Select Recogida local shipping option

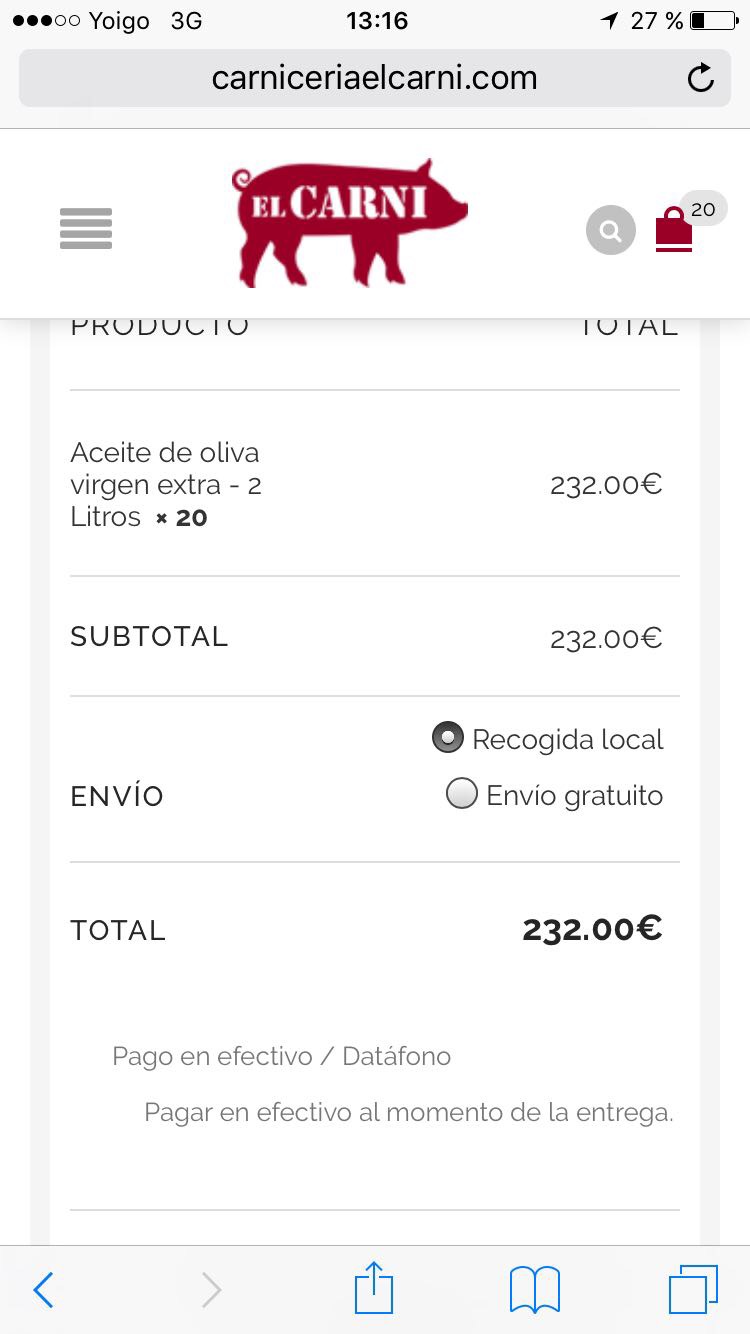coord(448,738)
